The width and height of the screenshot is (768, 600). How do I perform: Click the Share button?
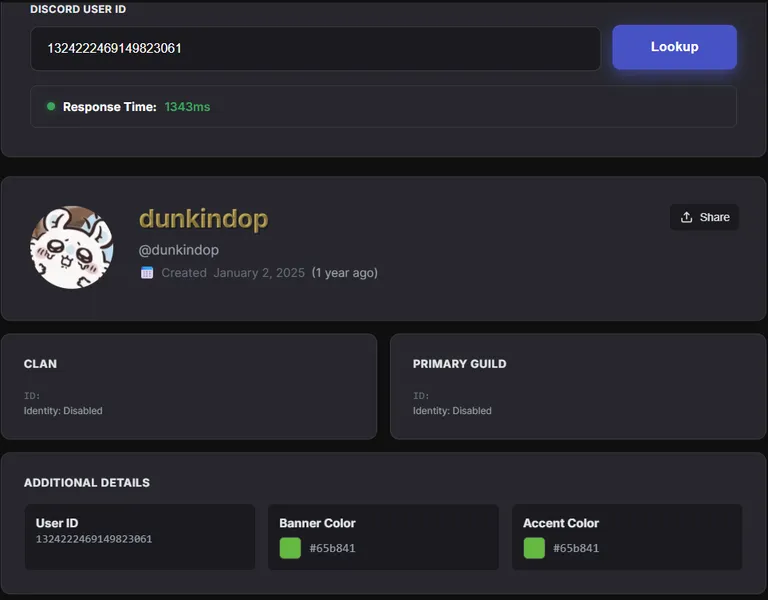(704, 217)
